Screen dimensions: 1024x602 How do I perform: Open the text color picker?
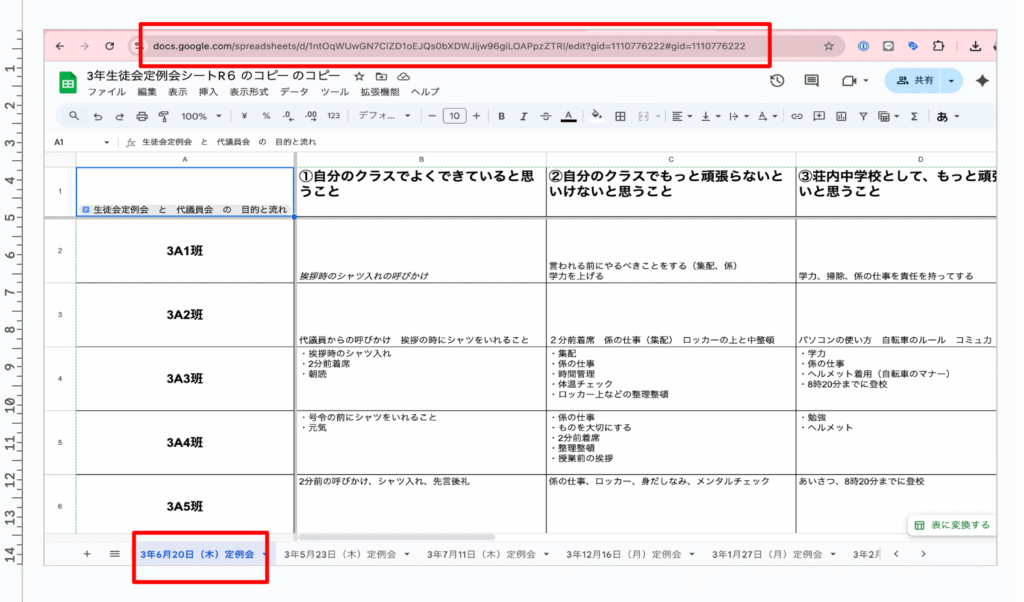click(568, 116)
